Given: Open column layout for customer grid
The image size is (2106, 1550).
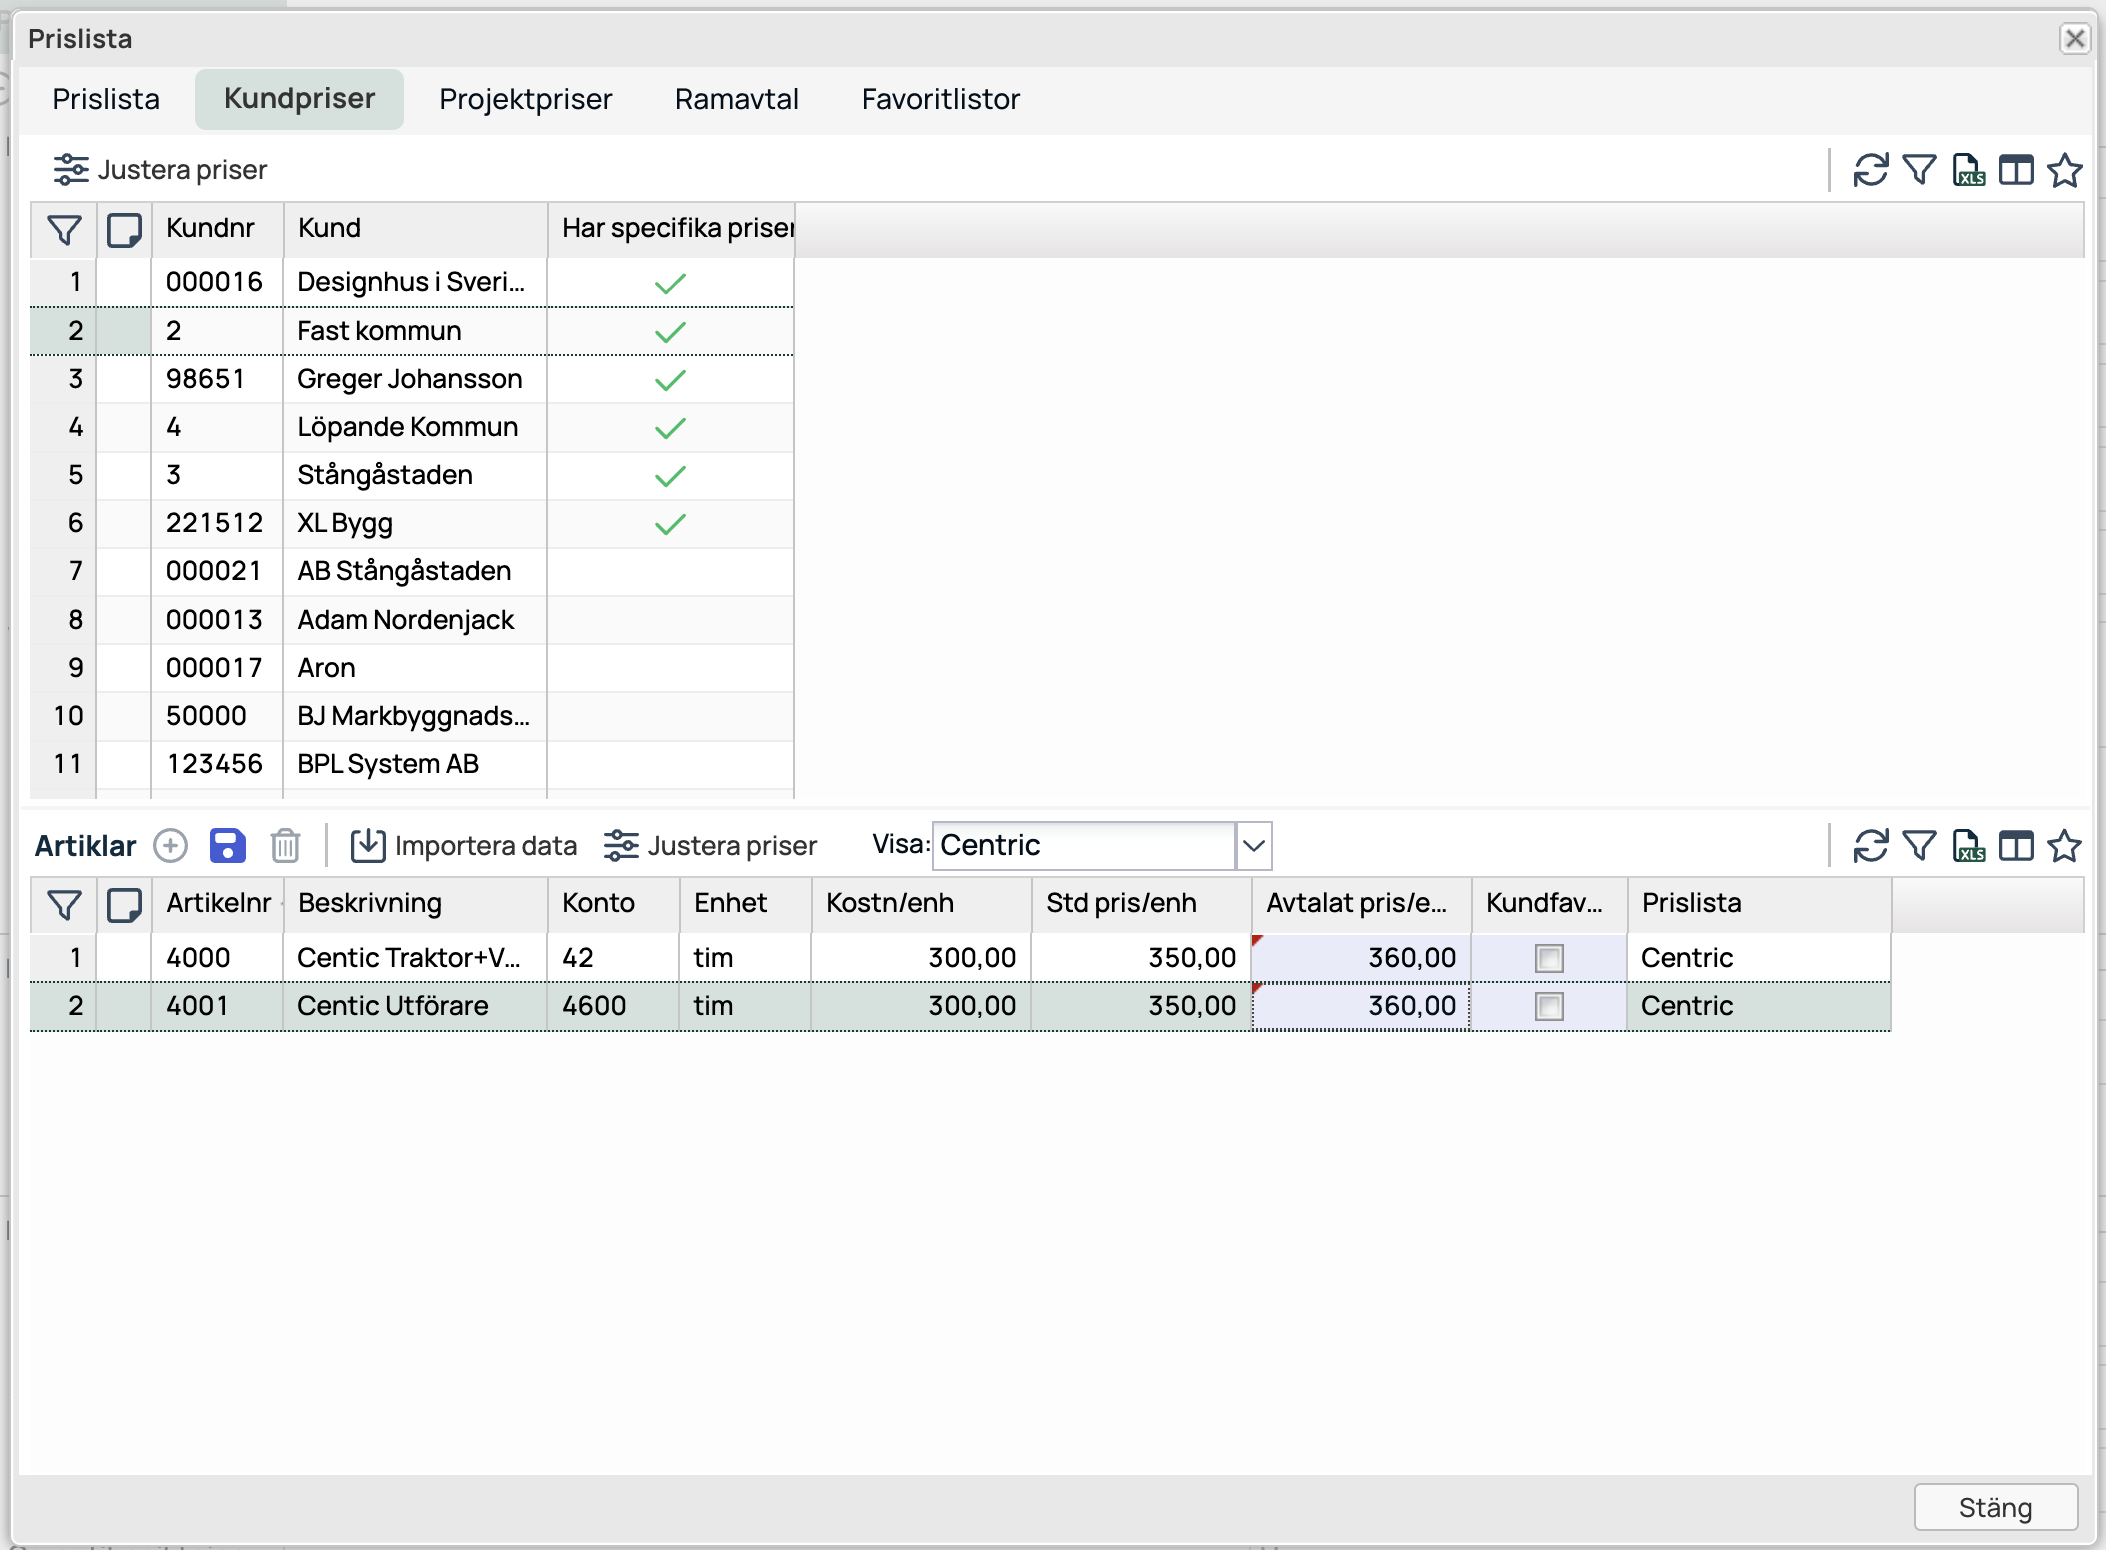Looking at the screenshot, I should pos(2016,170).
